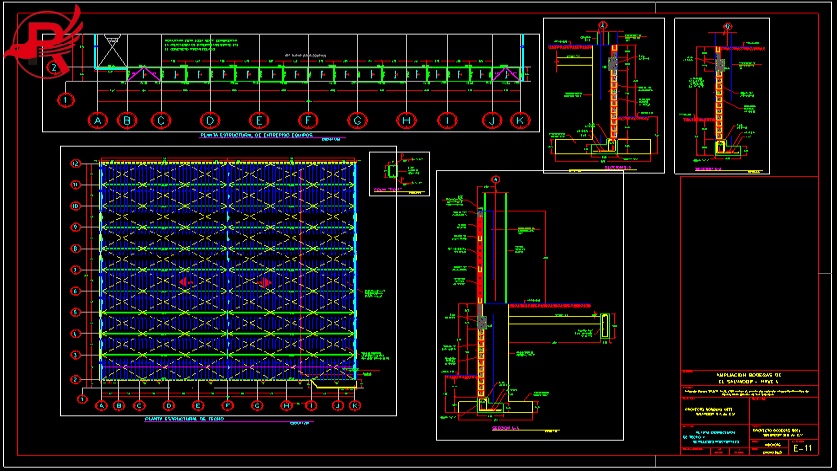Select grid bubble F in the top entrepiso plan
The height and width of the screenshot is (471, 837).
click(x=308, y=121)
